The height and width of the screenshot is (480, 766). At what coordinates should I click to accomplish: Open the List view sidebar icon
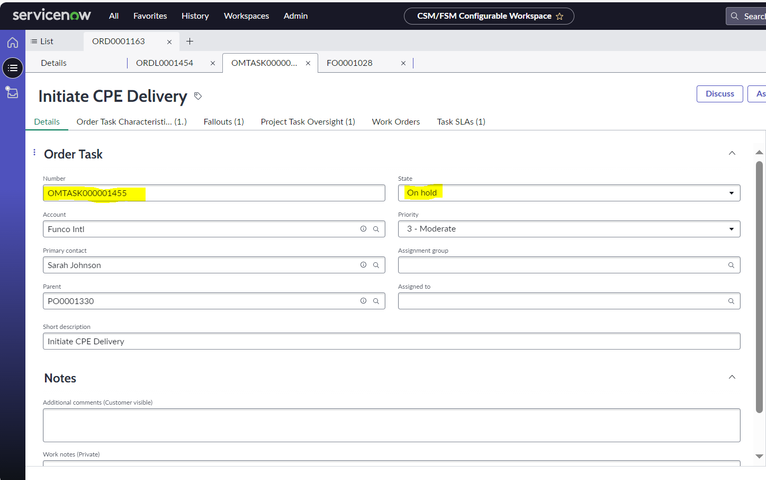click(x=13, y=68)
